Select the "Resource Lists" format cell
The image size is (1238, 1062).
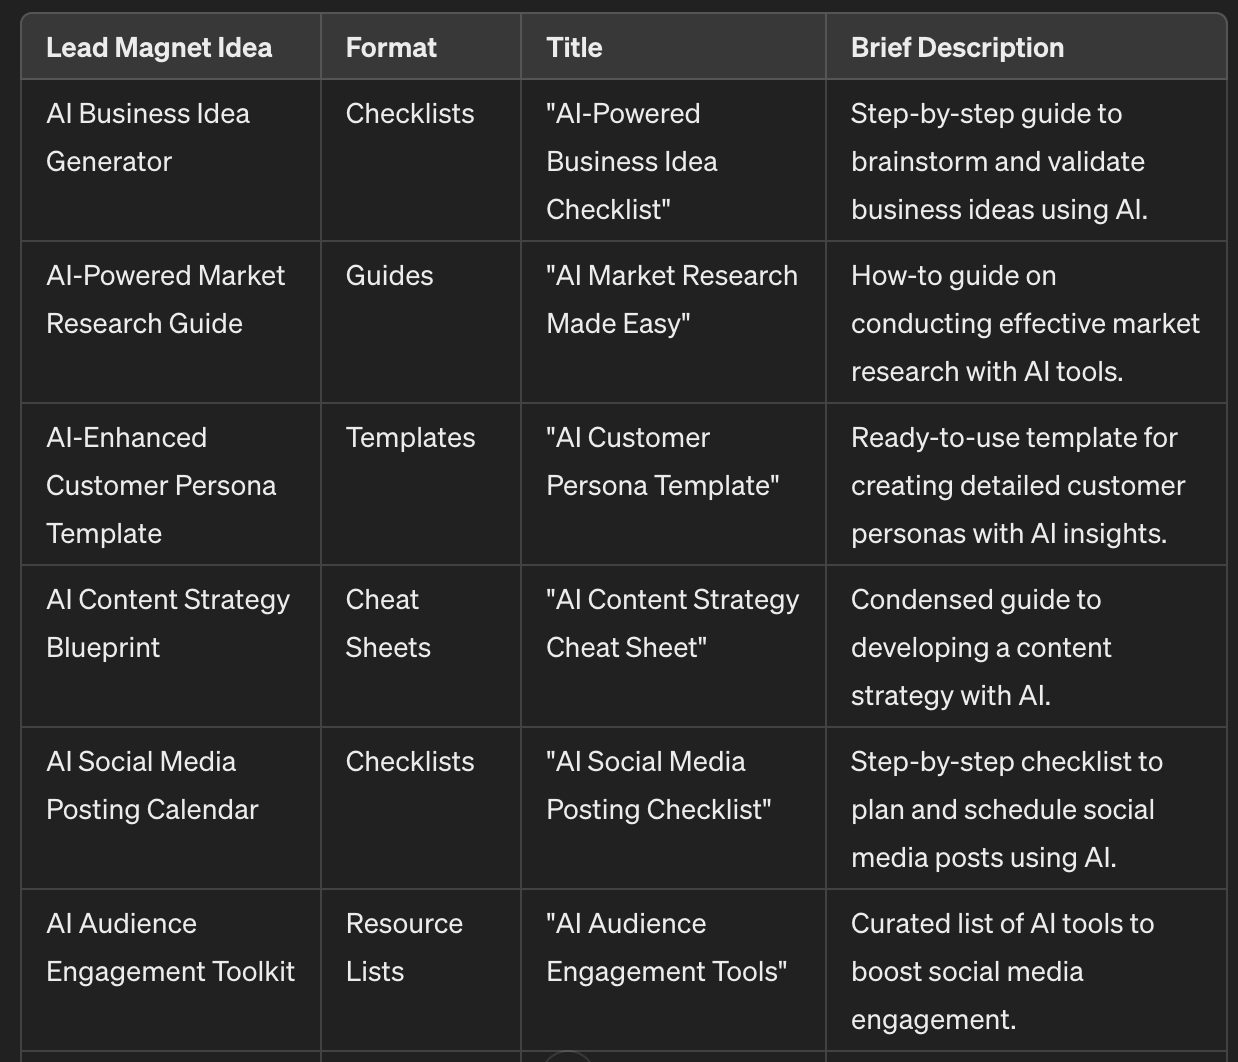click(404, 948)
